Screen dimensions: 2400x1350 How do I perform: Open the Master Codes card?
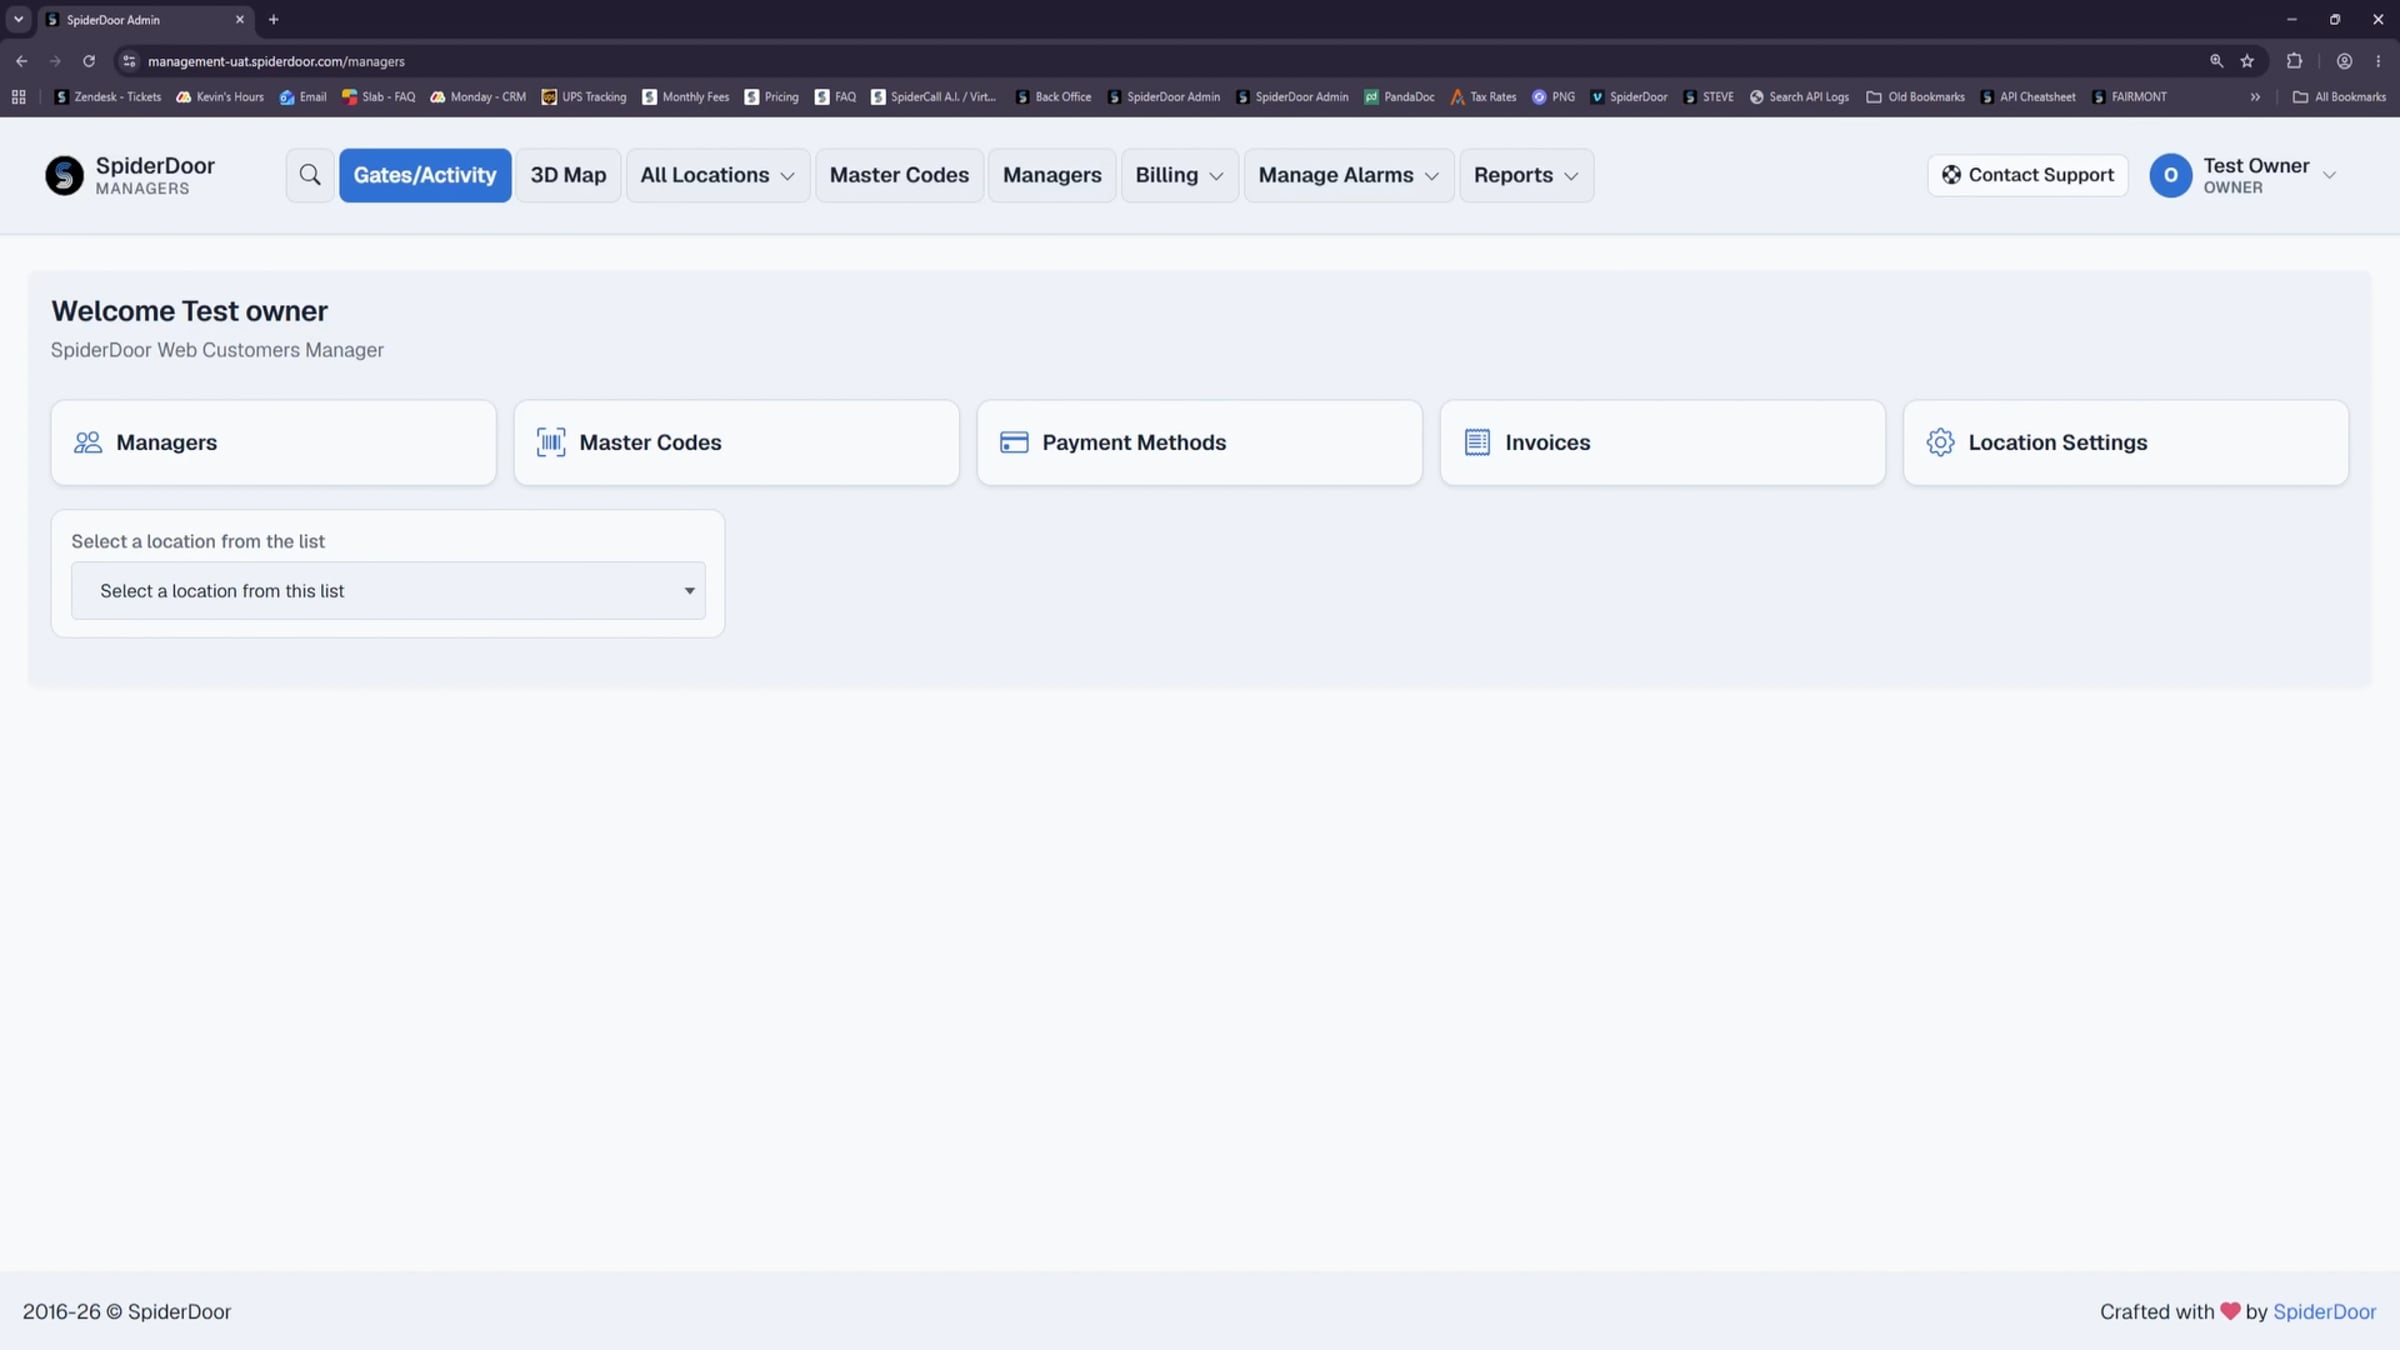tap(736, 442)
